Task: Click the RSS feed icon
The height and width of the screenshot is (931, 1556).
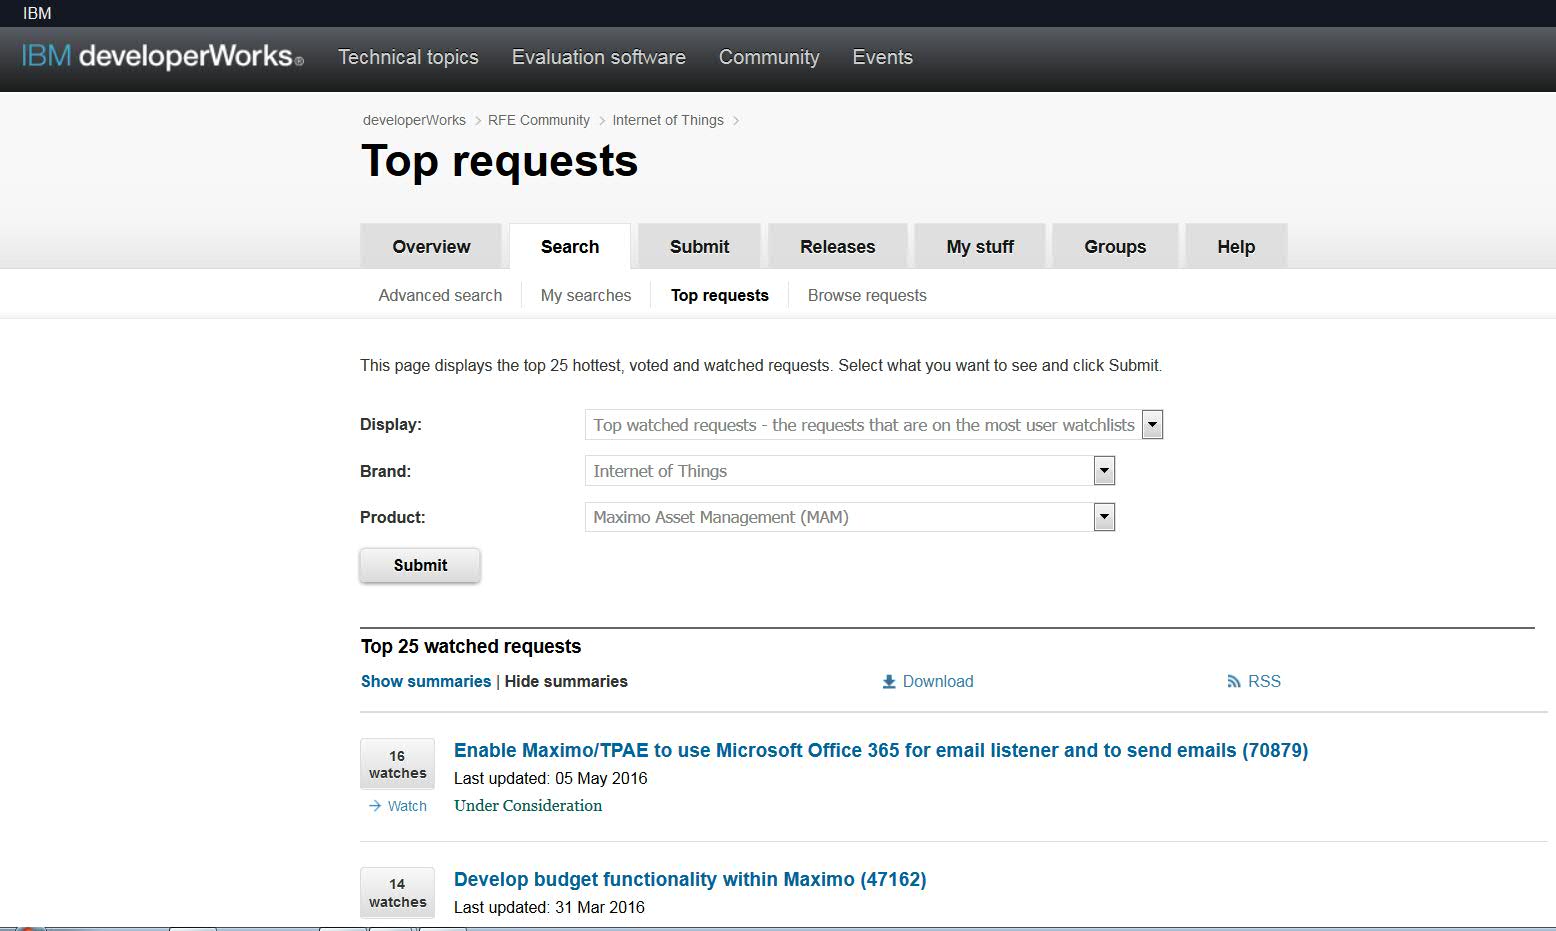Action: click(x=1234, y=682)
